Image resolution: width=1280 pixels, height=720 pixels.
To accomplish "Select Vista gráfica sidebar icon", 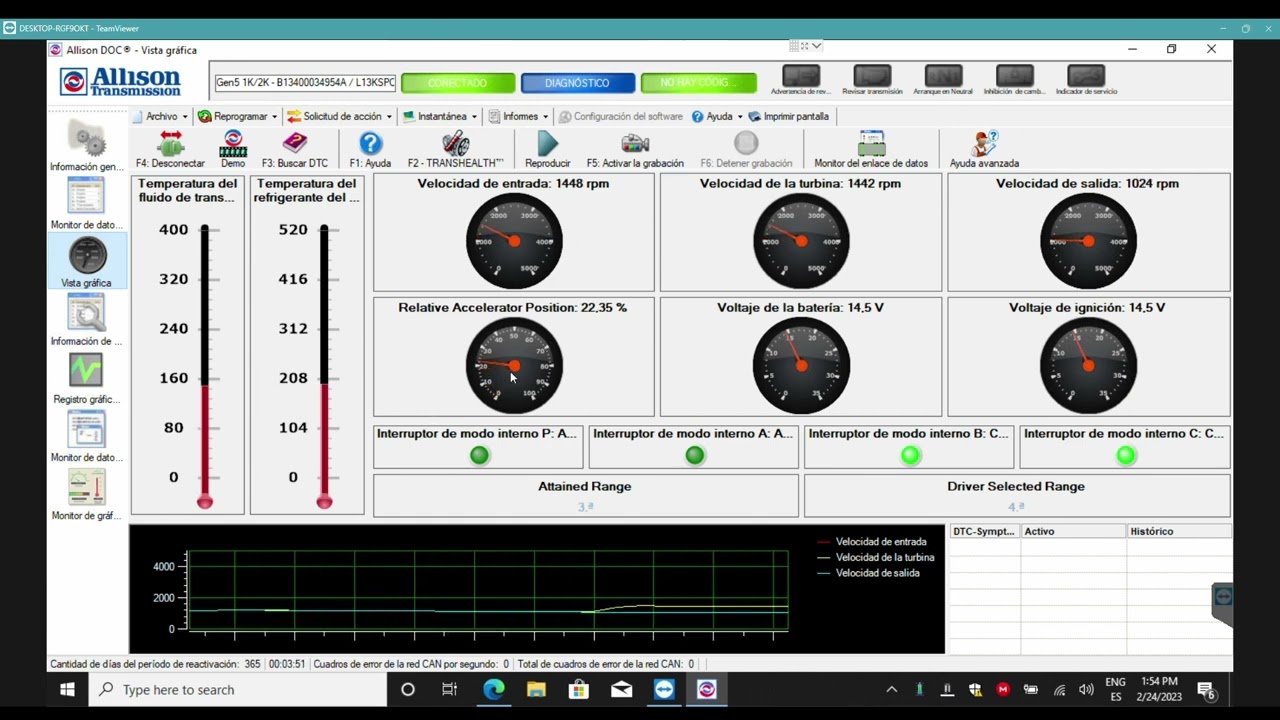I will [x=87, y=256].
